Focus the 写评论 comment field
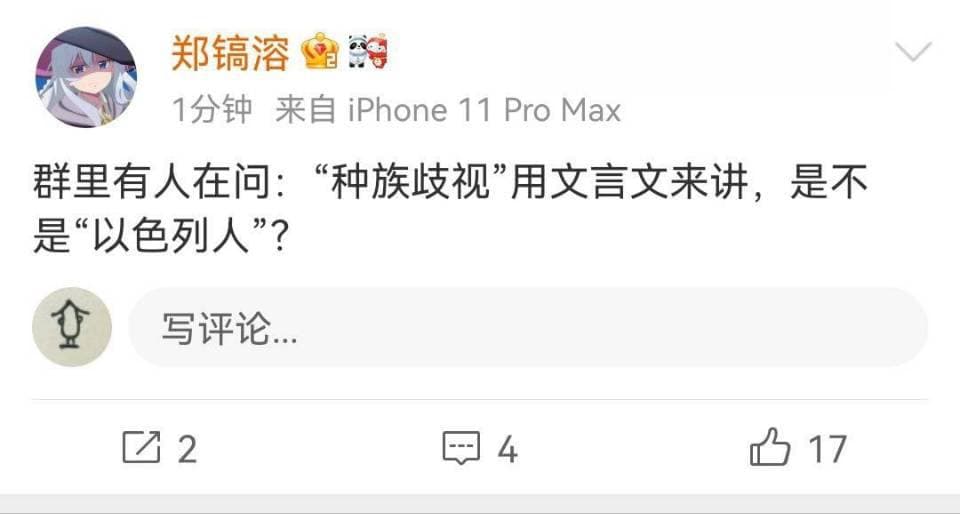Viewport: 960px width, 514px height. coord(528,327)
